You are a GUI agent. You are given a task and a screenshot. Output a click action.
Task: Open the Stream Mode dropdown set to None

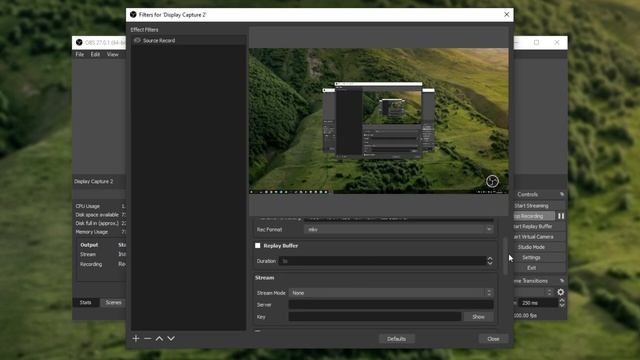tap(391, 293)
